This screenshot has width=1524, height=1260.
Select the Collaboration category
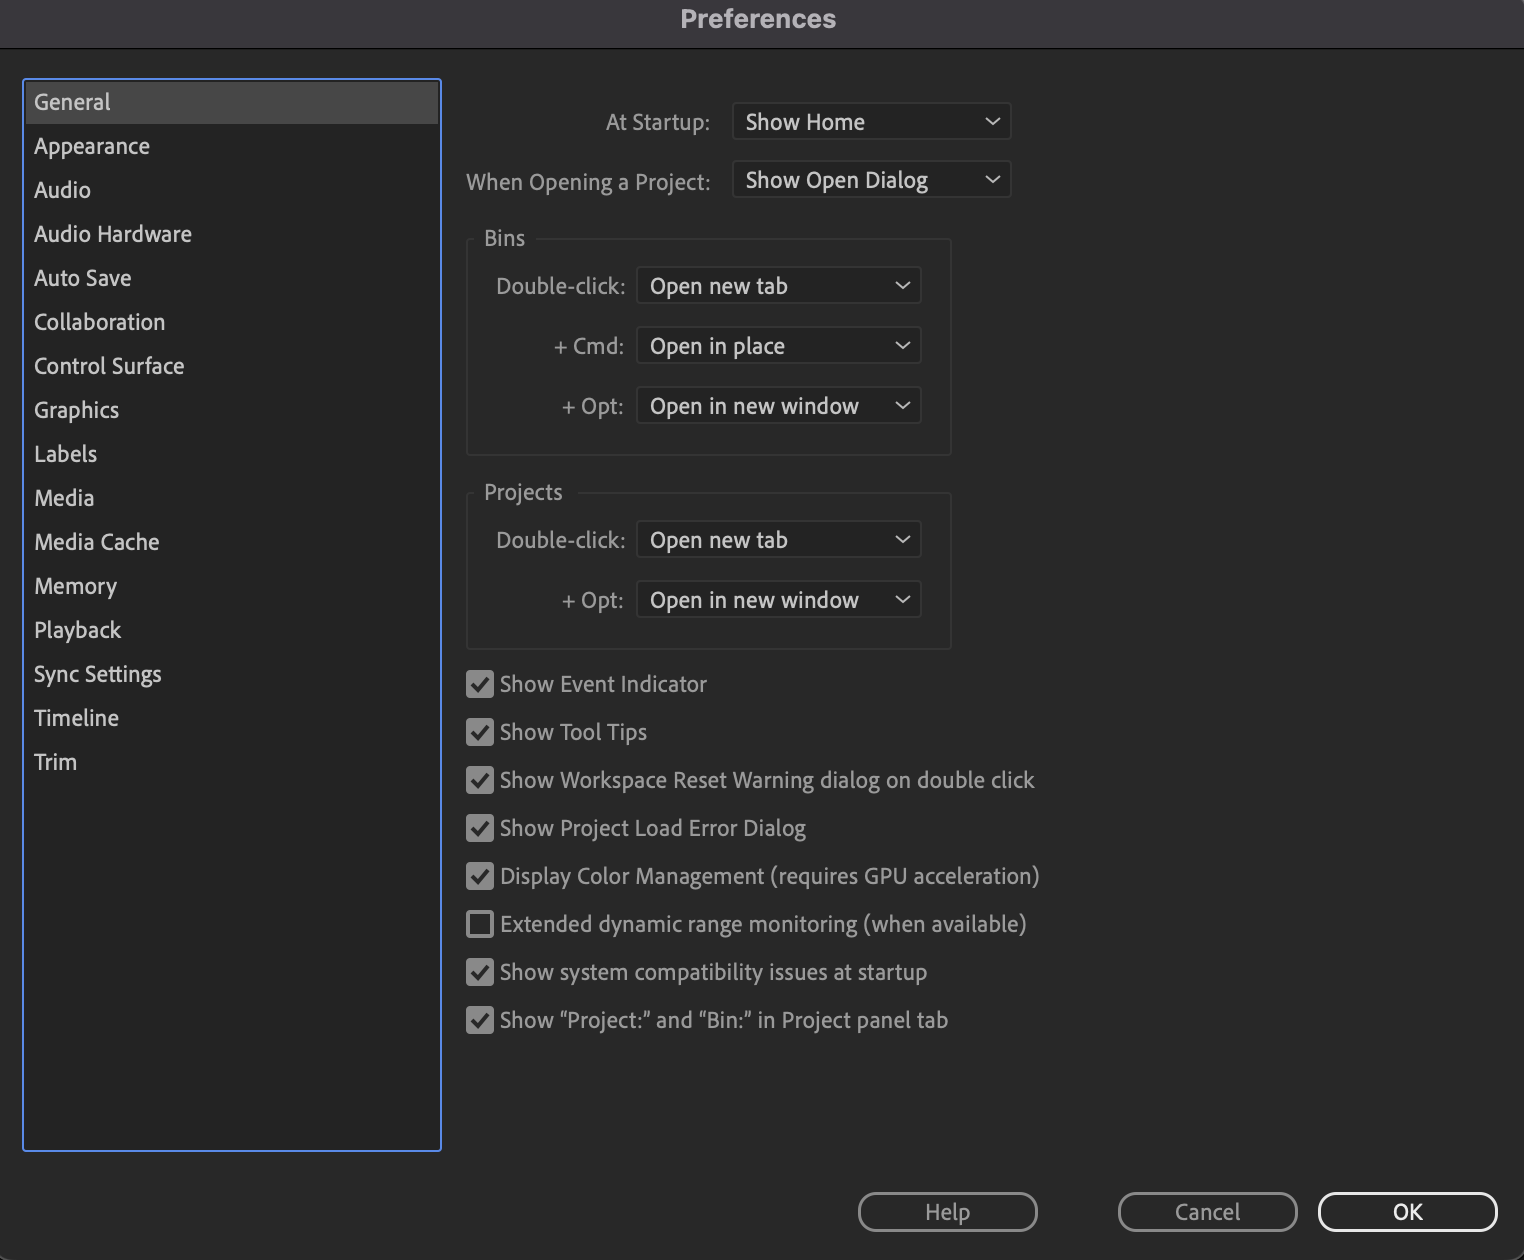pos(99,321)
